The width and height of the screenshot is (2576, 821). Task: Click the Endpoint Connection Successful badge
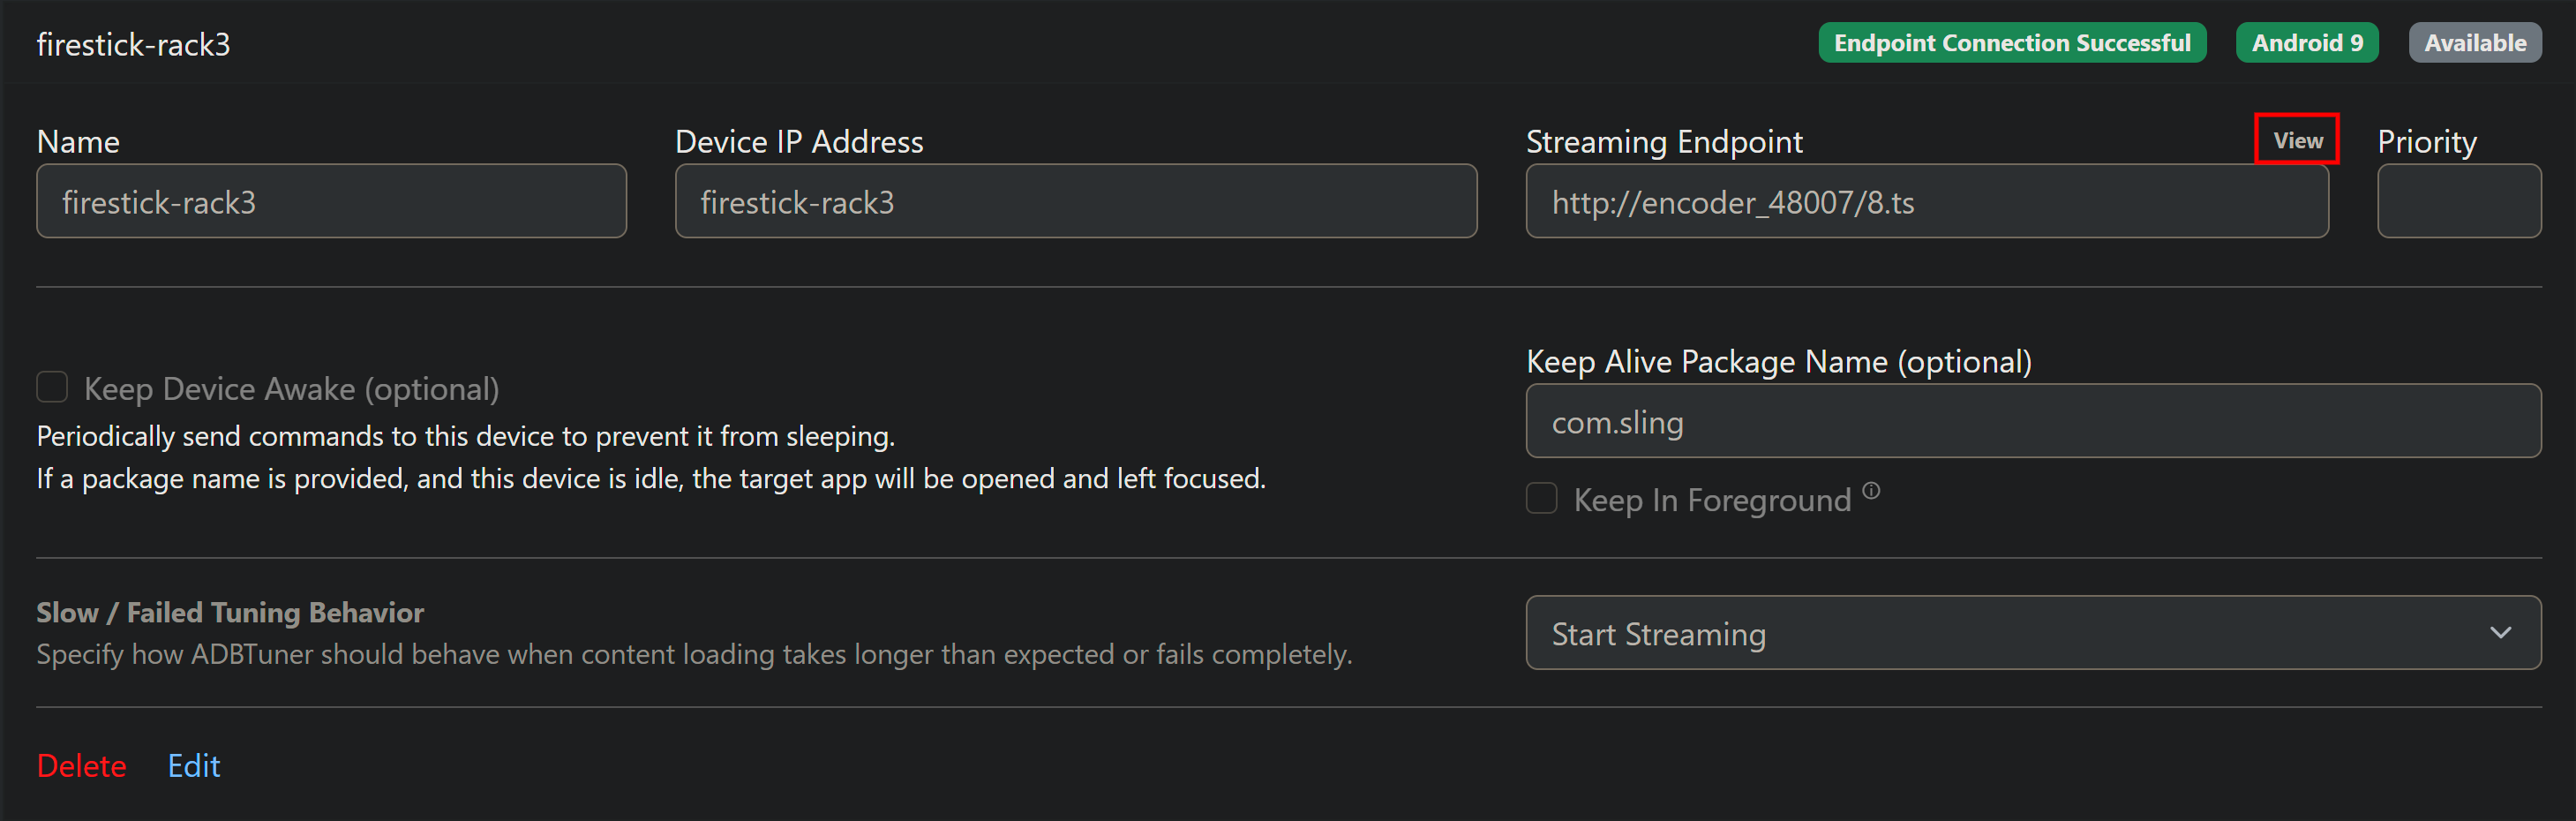(x=2011, y=43)
